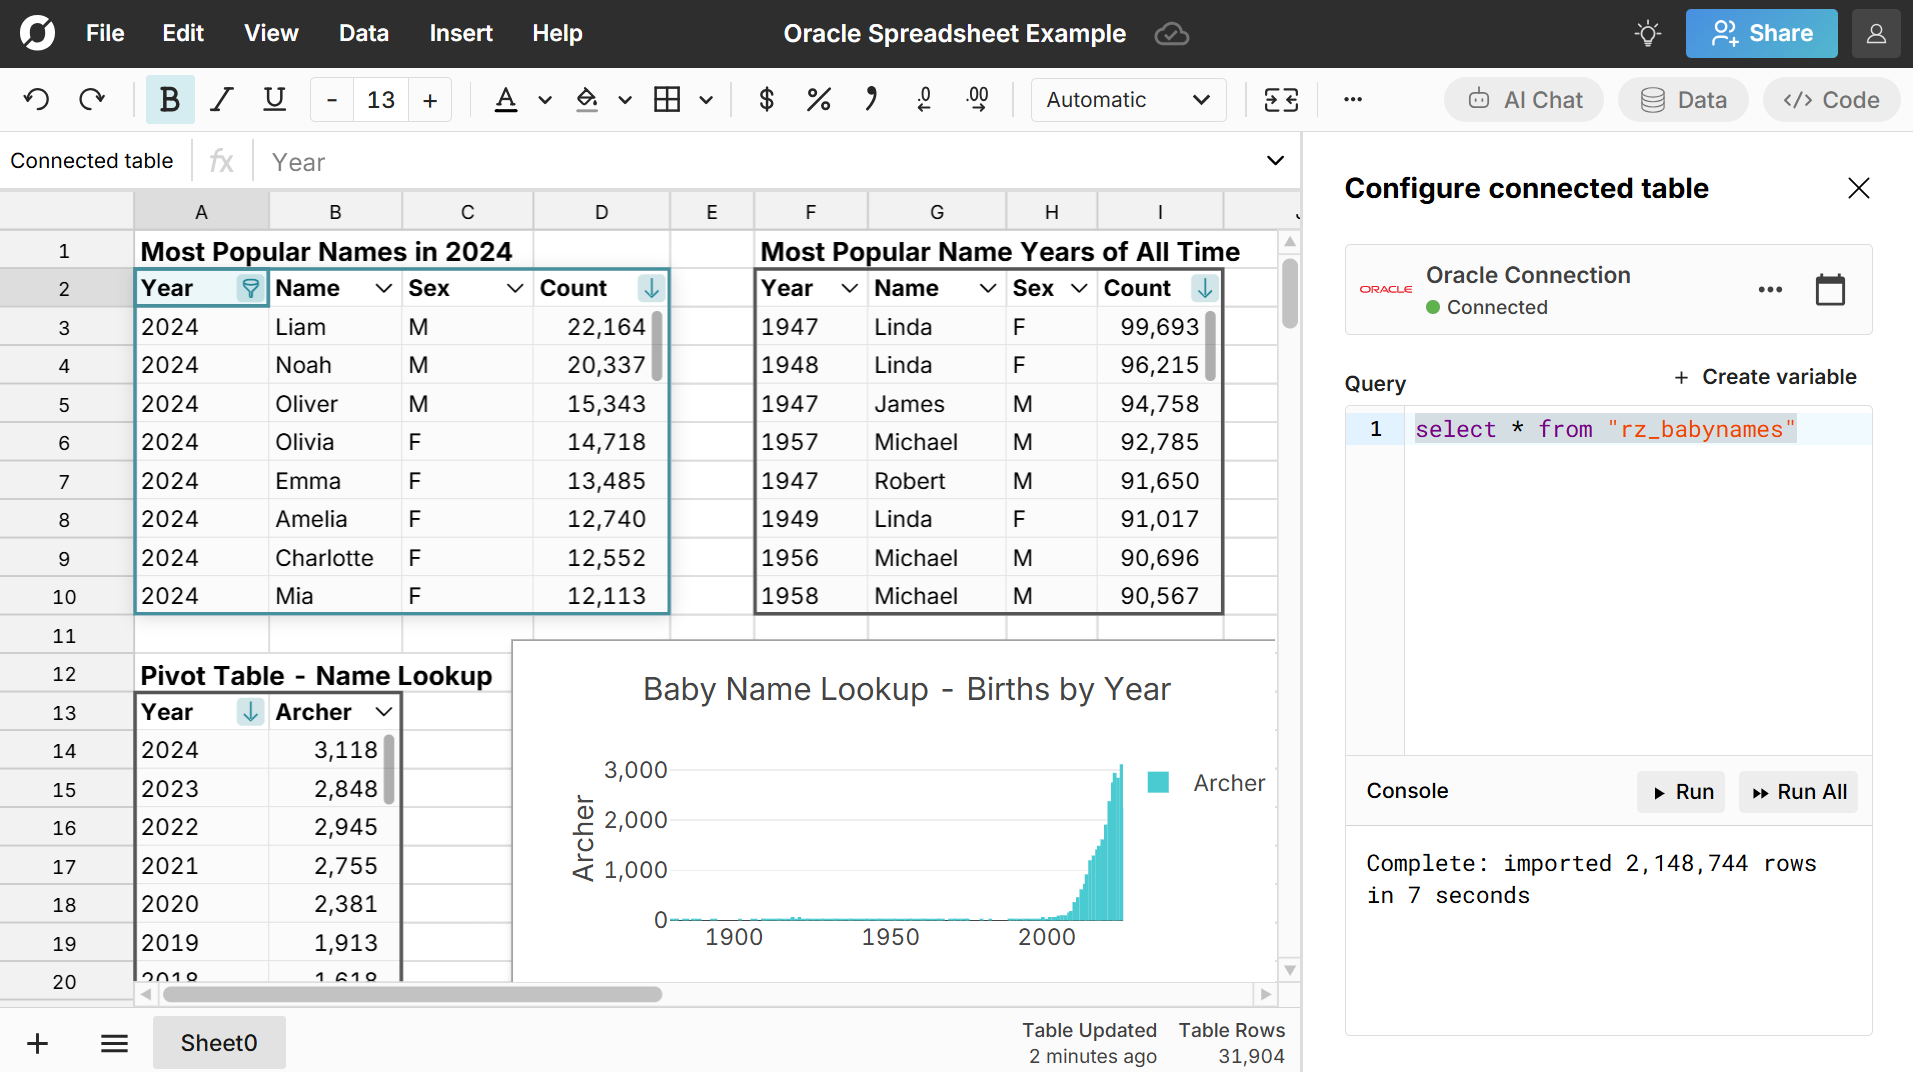The image size is (1913, 1072).
Task: Toggle light mode bulb icon
Action: click(x=1647, y=34)
